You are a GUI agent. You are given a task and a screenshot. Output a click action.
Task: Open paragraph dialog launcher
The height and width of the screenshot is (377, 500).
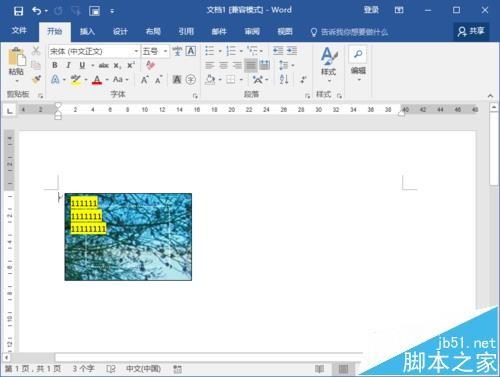pos(307,96)
